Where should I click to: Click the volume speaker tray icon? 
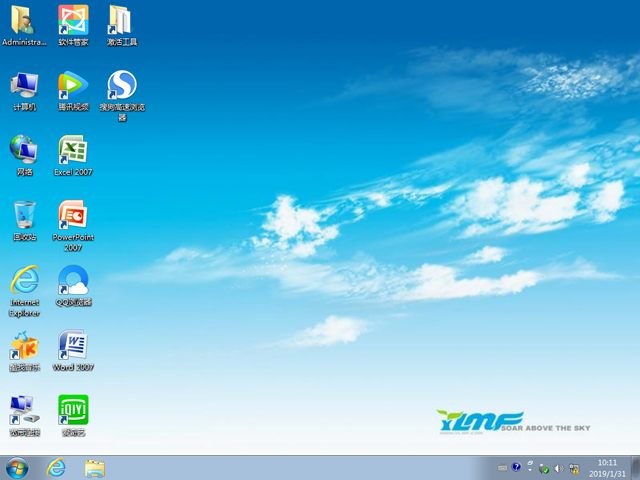click(558, 467)
